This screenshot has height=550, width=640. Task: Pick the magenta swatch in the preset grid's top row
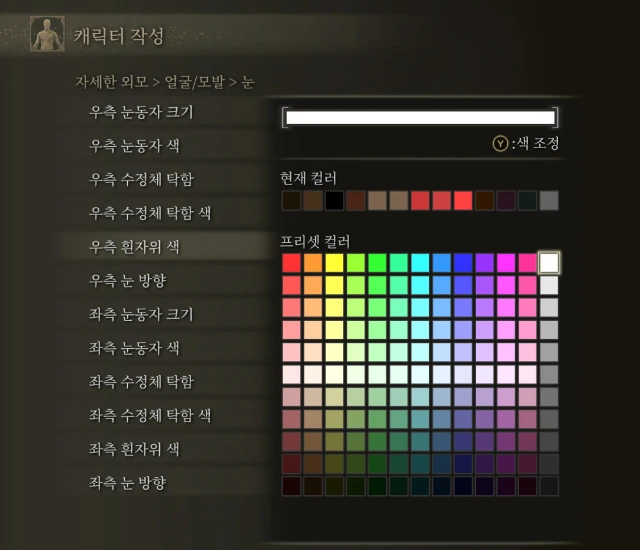[x=506, y=263]
